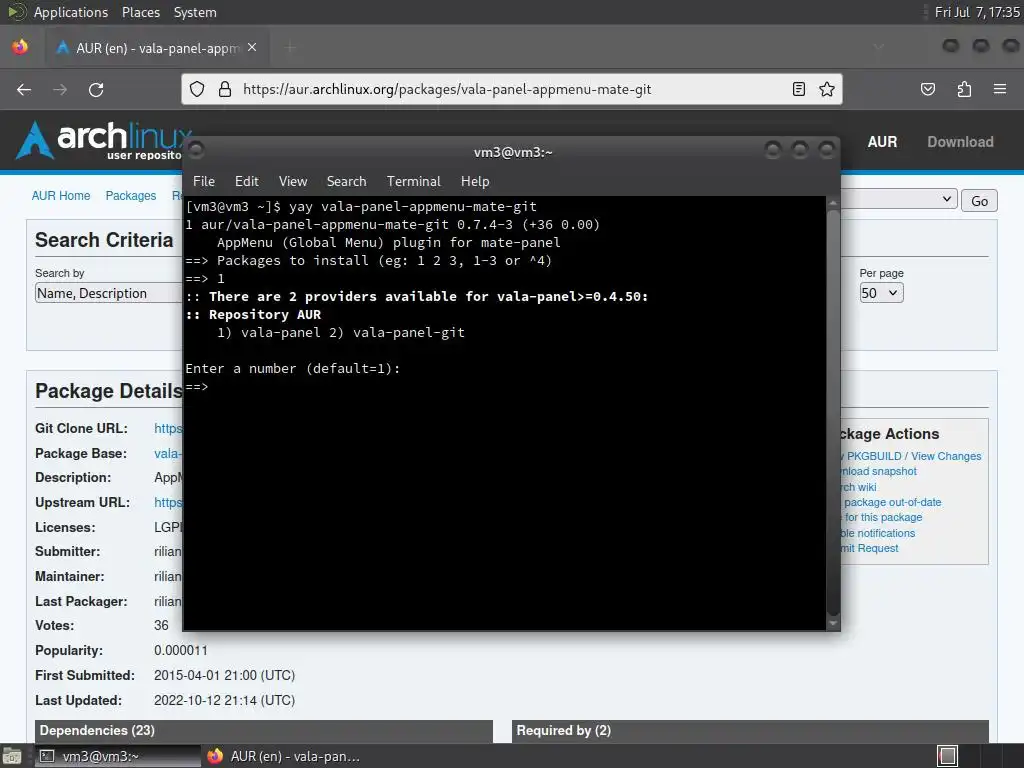Click Package Base link
The image size is (1024, 768).
point(168,453)
